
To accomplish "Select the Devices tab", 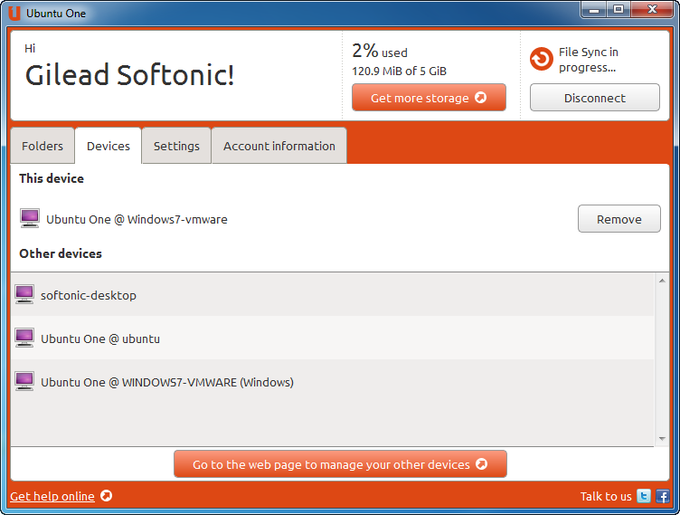I will (108, 146).
